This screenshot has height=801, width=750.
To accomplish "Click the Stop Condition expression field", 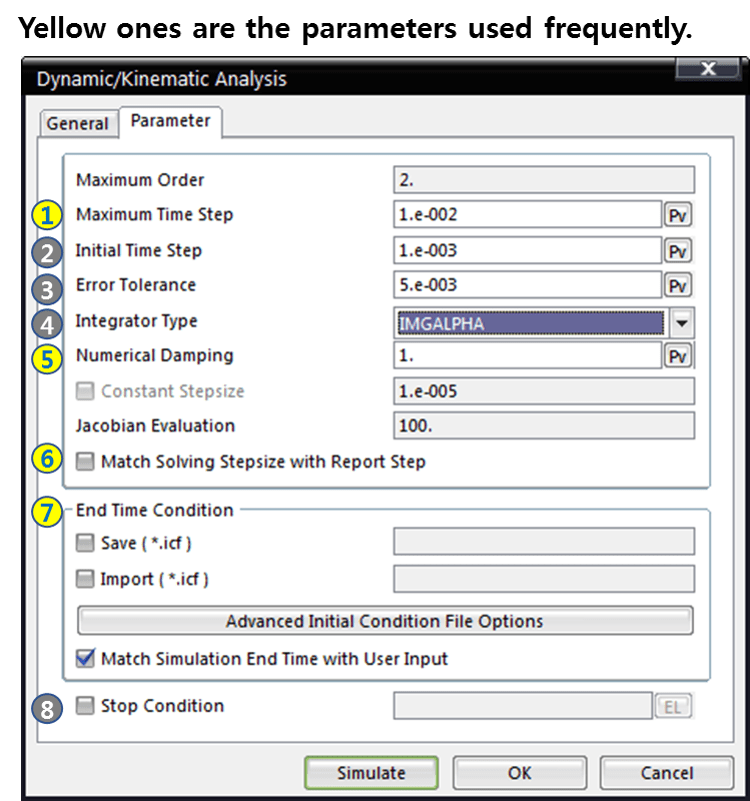I will point(523,706).
